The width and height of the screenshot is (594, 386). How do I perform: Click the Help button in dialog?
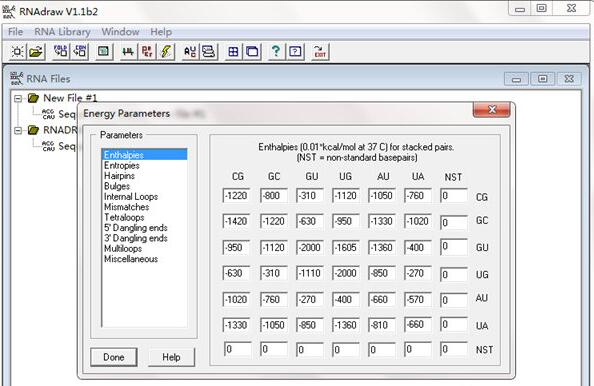171,357
